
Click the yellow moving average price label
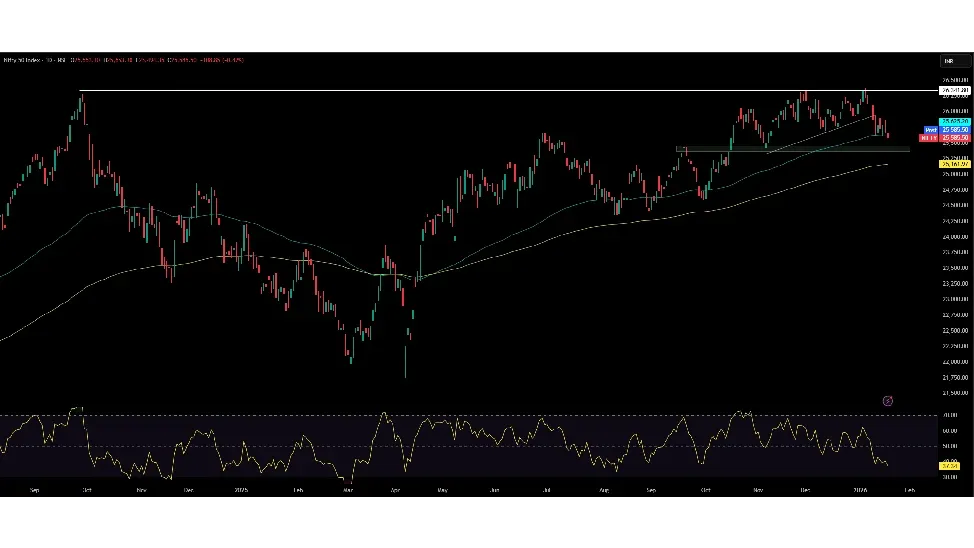(954, 163)
